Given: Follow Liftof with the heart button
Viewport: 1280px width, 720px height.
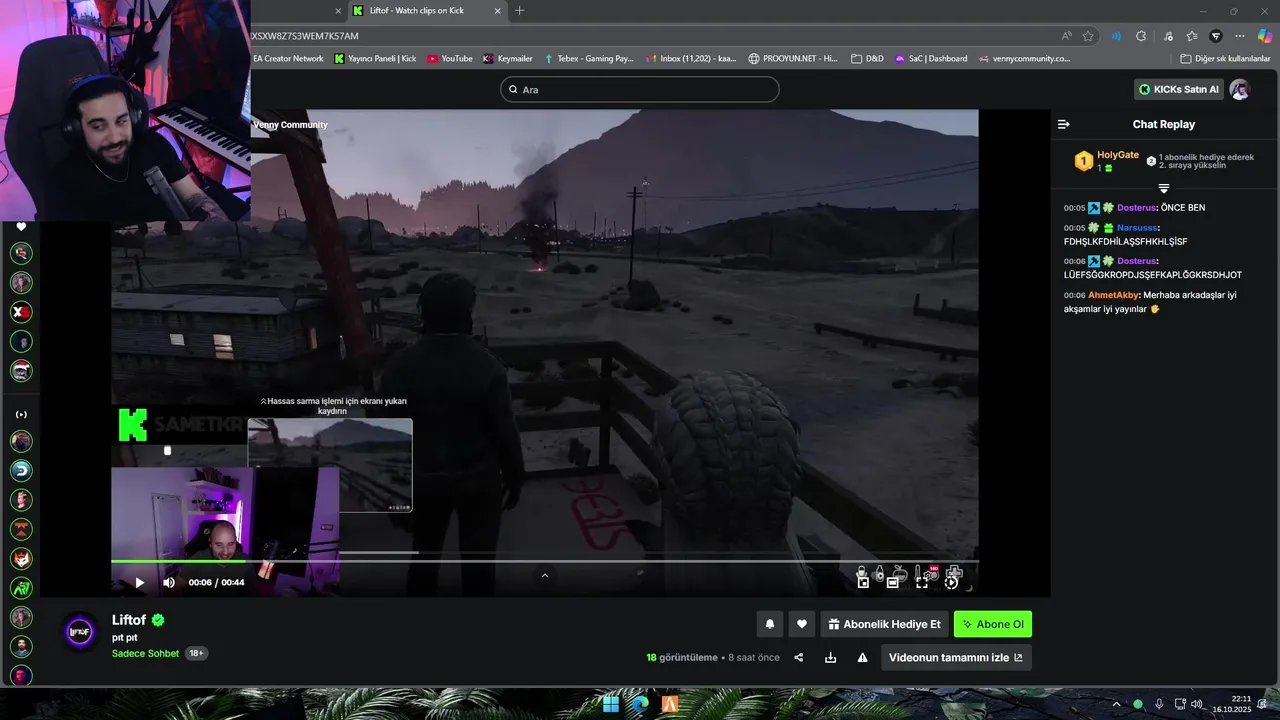Looking at the screenshot, I should pyautogui.click(x=801, y=624).
